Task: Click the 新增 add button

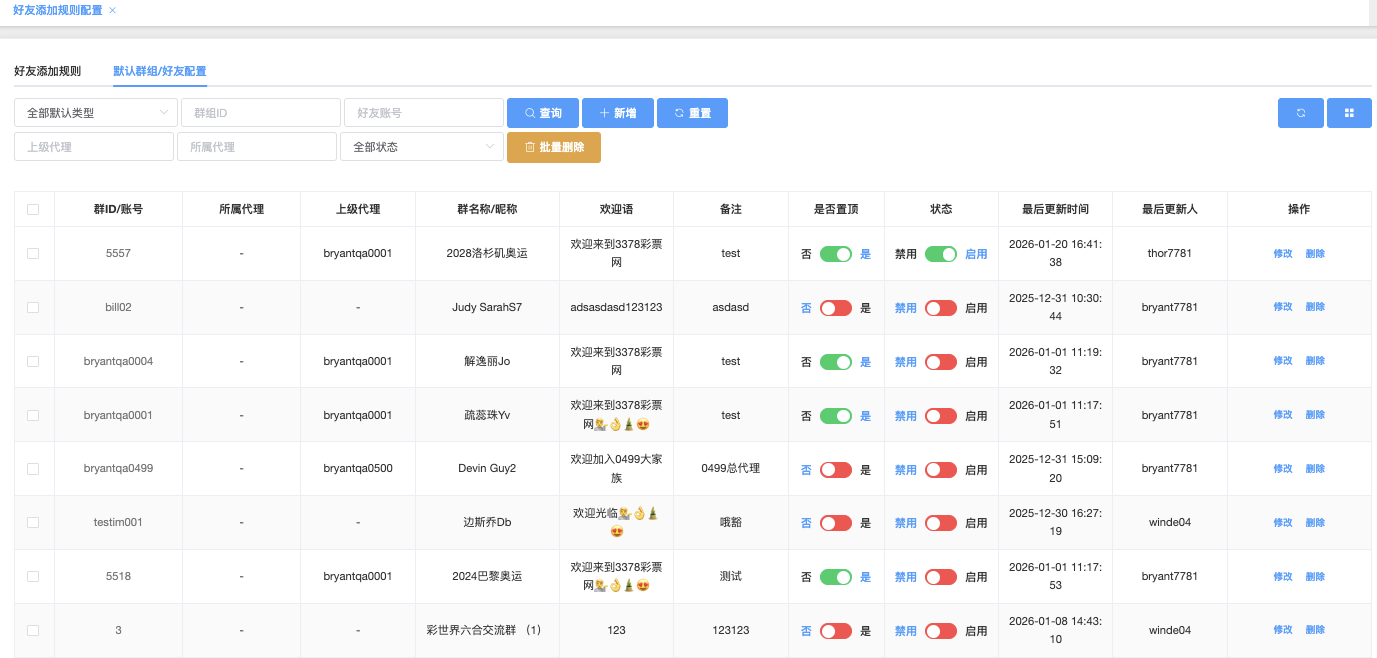Action: pos(617,113)
